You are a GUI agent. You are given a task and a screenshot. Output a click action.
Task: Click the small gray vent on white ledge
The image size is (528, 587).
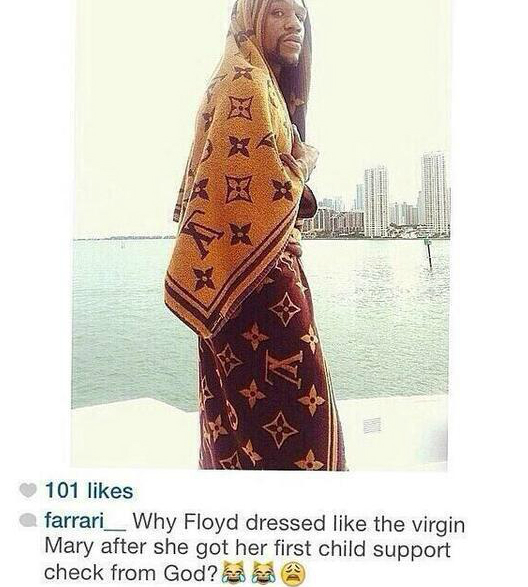point(372,426)
